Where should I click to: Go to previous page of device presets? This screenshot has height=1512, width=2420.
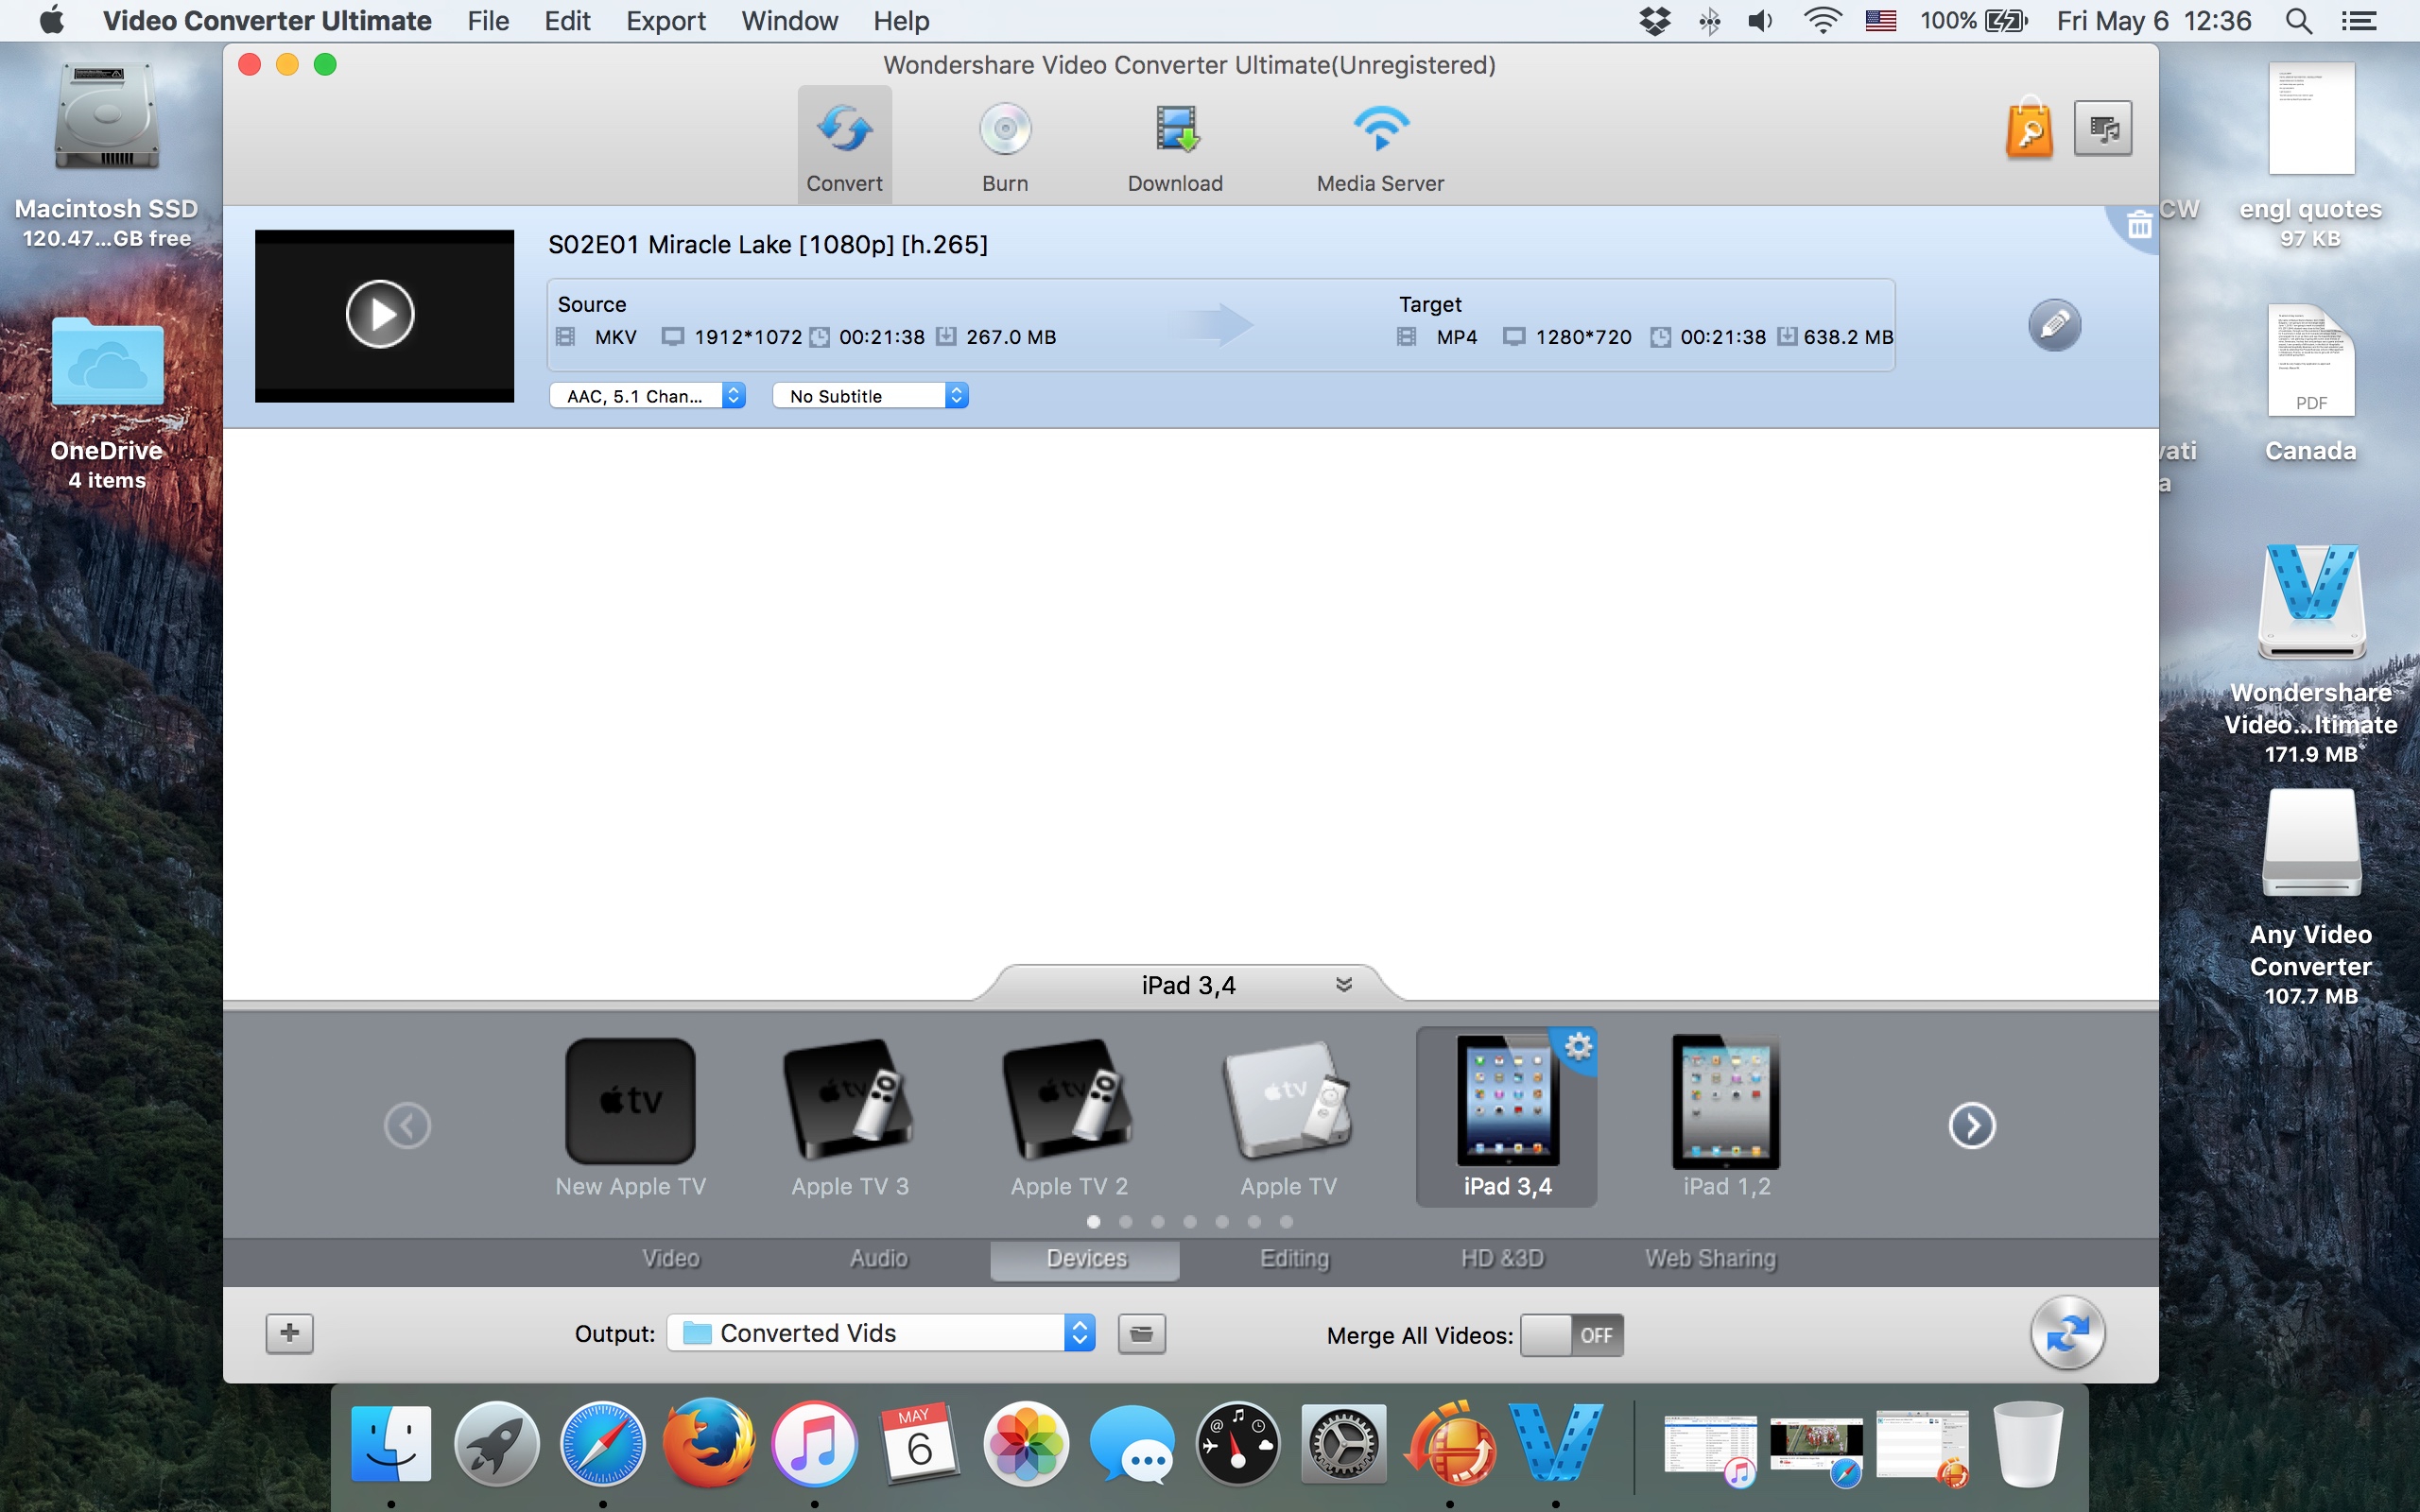pyautogui.click(x=407, y=1126)
